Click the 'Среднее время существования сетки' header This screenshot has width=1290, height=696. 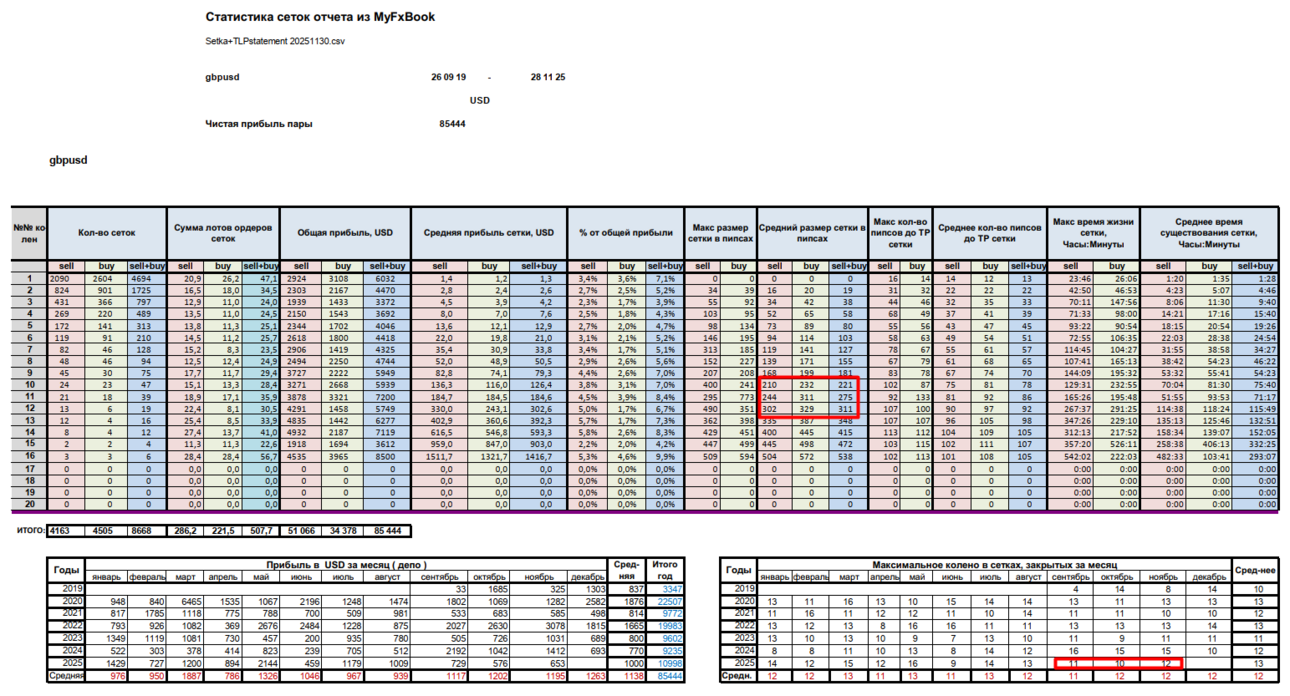[x=1210, y=234]
